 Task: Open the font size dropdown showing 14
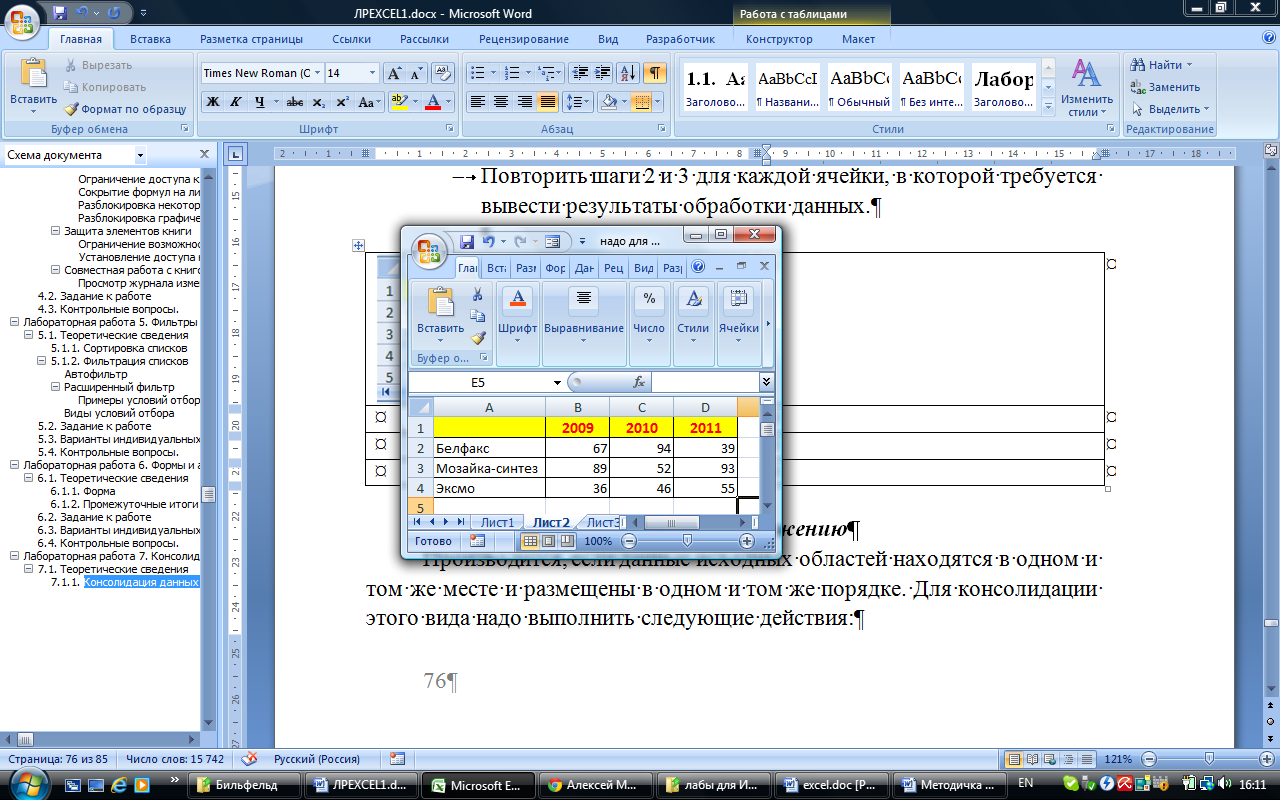tap(373, 73)
